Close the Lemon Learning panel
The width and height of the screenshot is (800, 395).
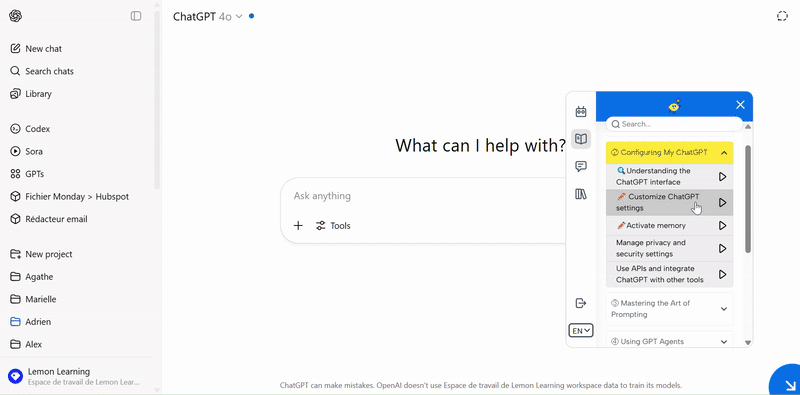(740, 105)
